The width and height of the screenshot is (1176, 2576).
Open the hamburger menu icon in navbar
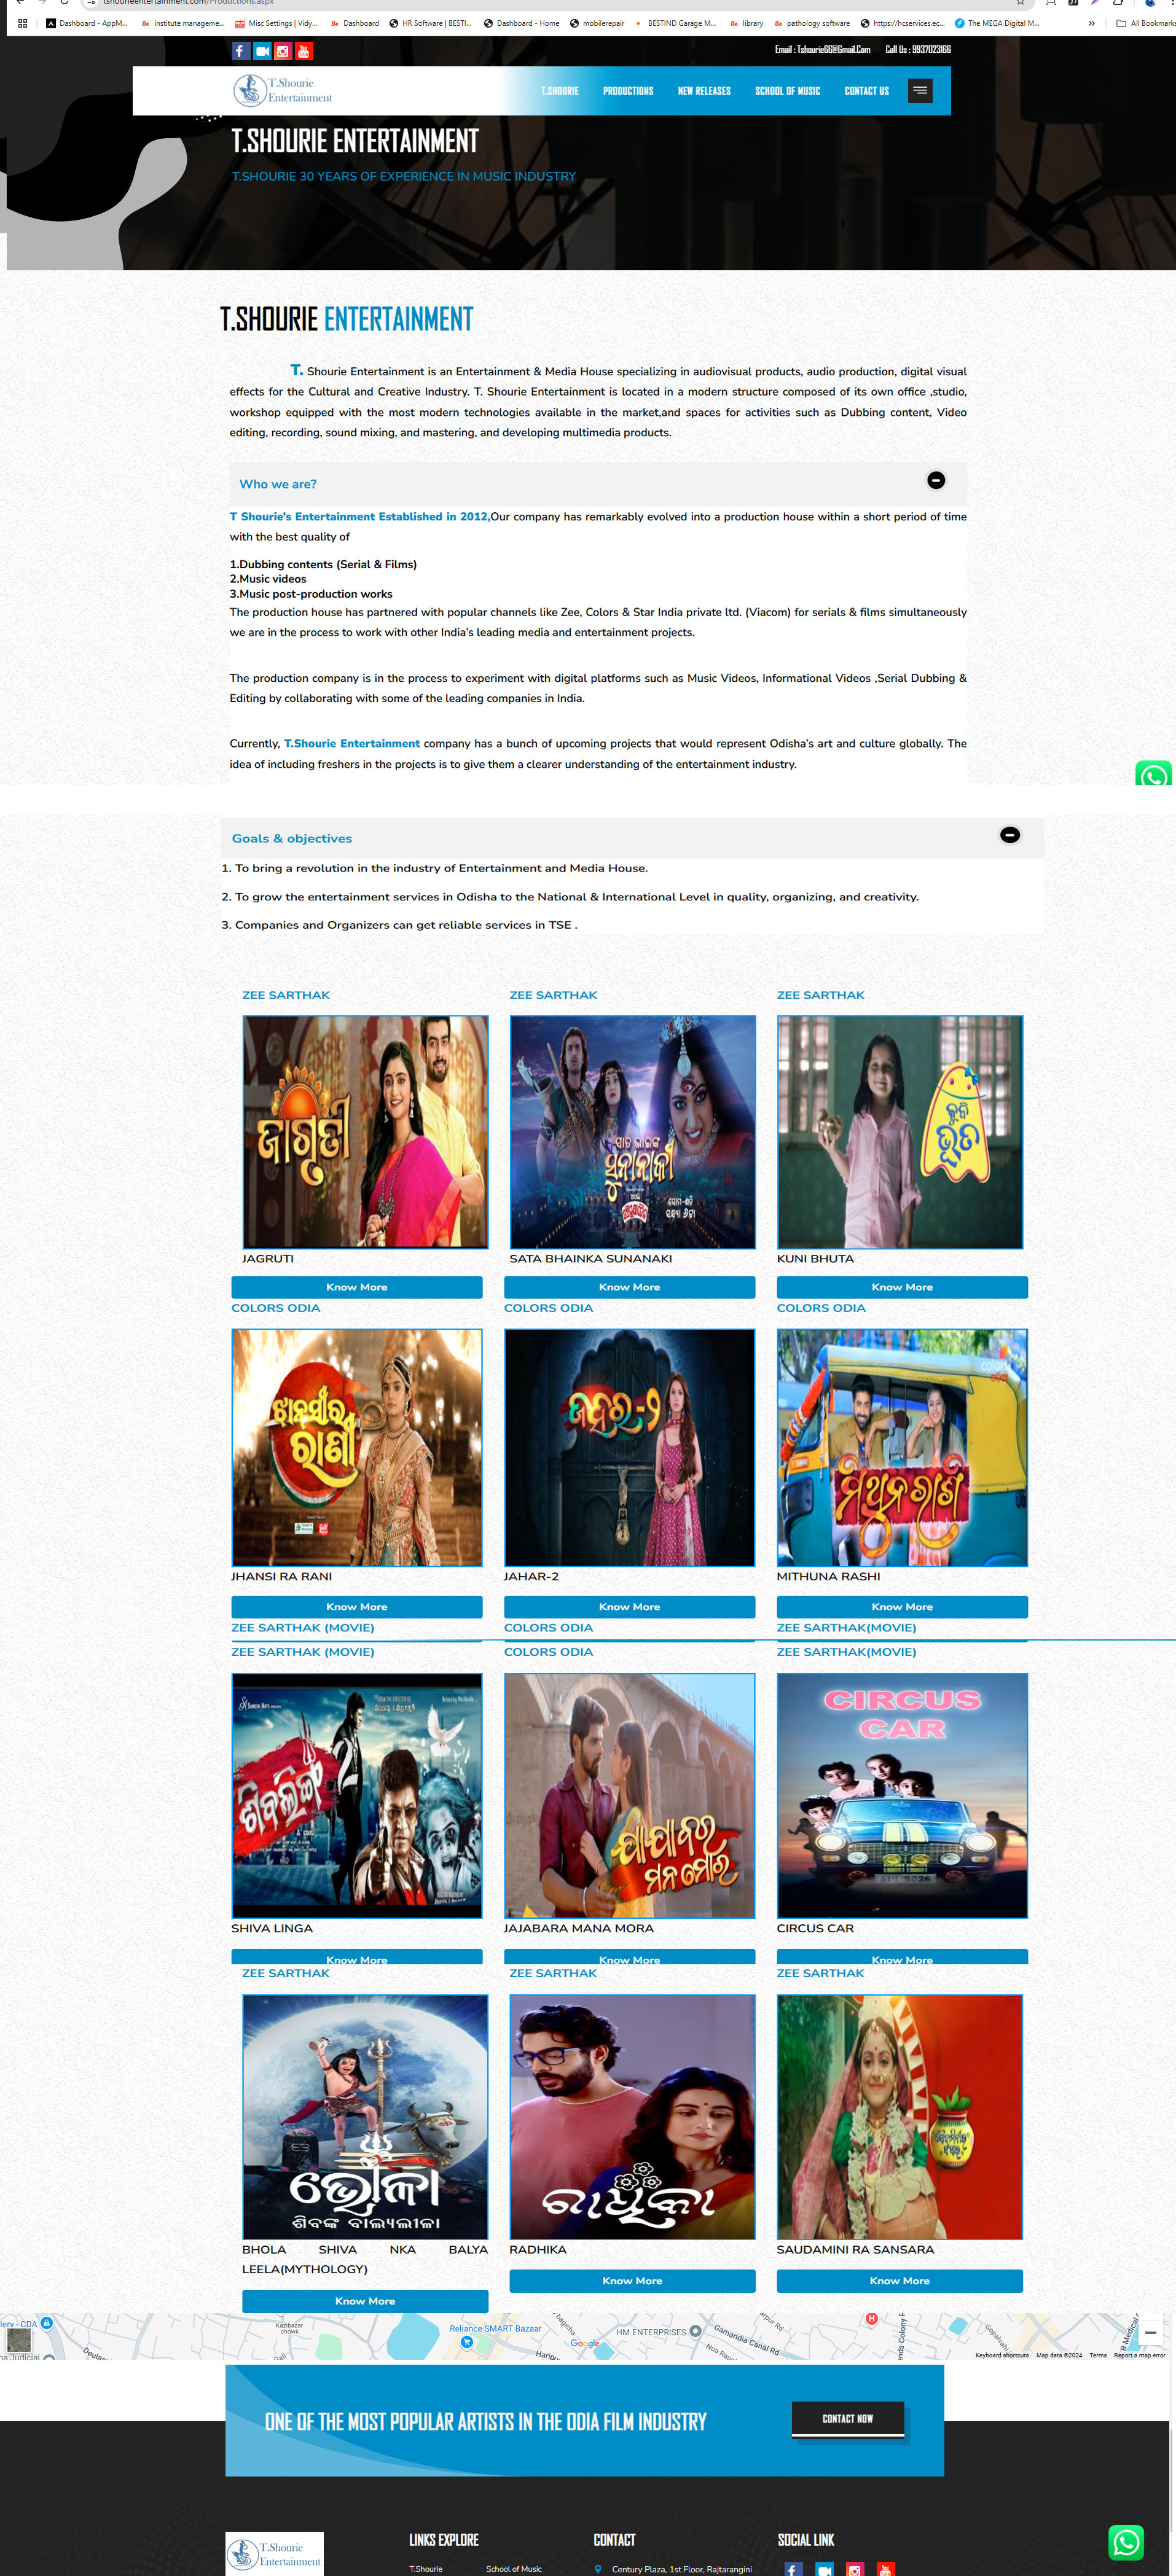[920, 91]
